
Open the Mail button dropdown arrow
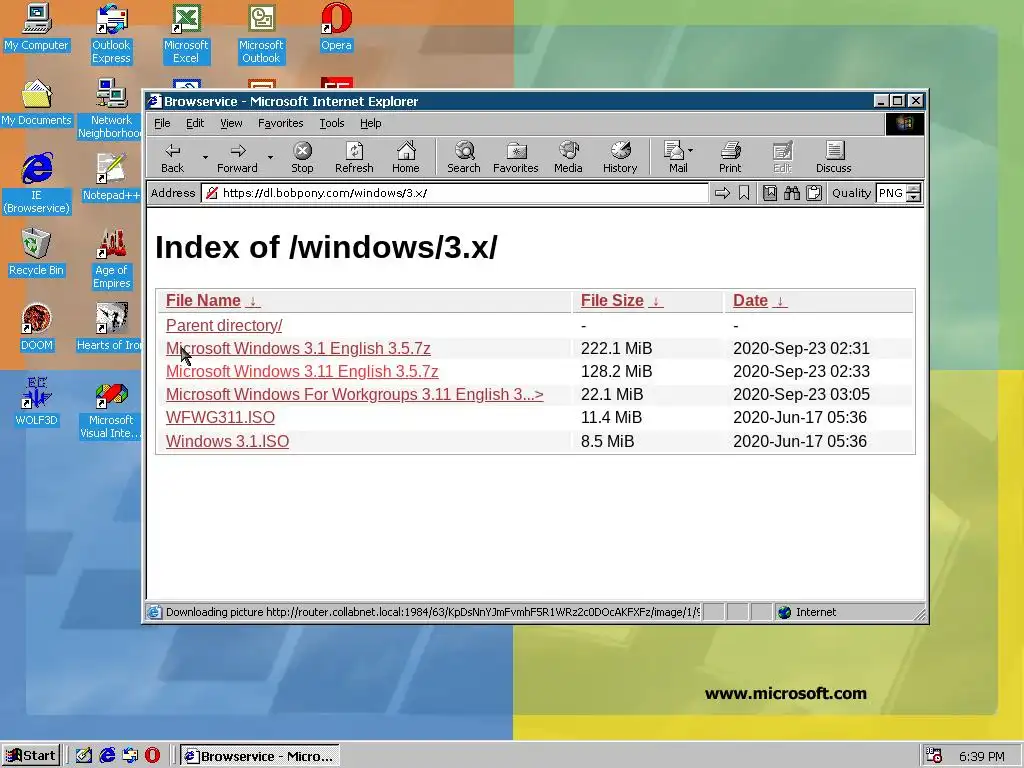pos(691,151)
